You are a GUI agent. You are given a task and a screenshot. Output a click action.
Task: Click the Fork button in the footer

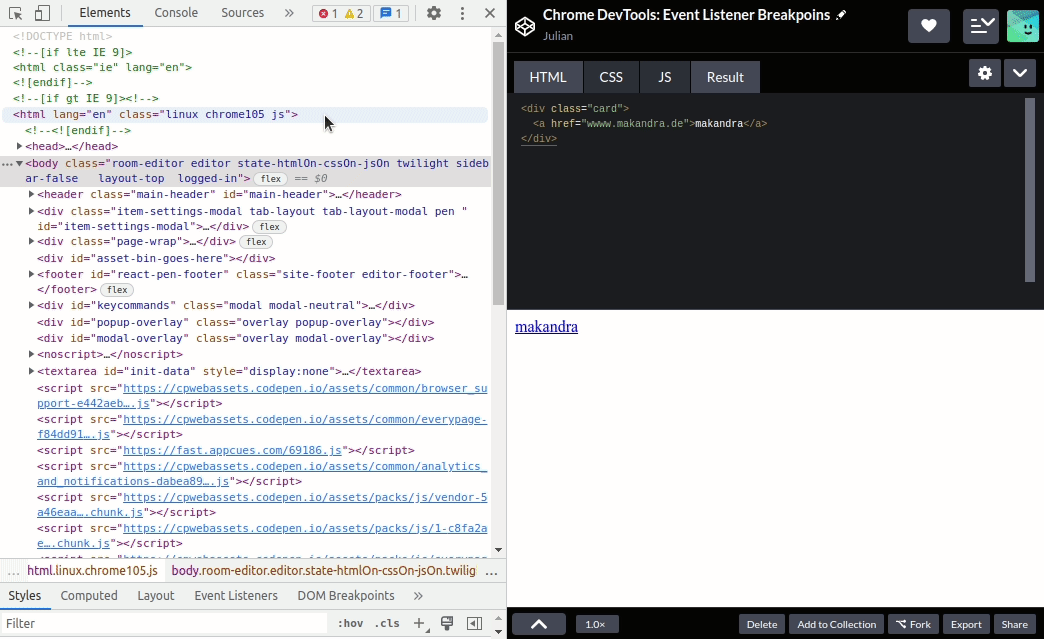coord(913,624)
